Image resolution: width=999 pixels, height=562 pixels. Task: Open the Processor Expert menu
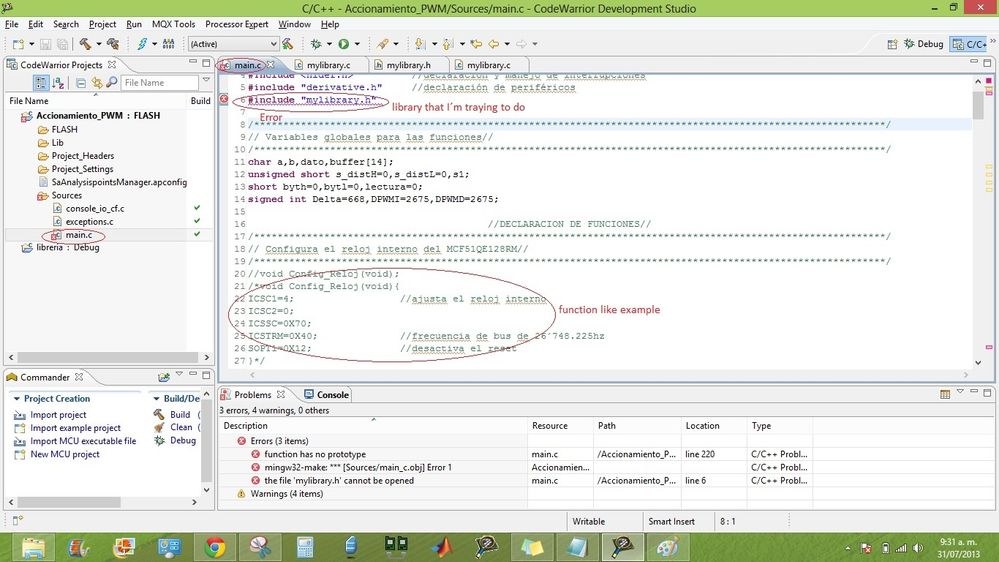click(236, 24)
